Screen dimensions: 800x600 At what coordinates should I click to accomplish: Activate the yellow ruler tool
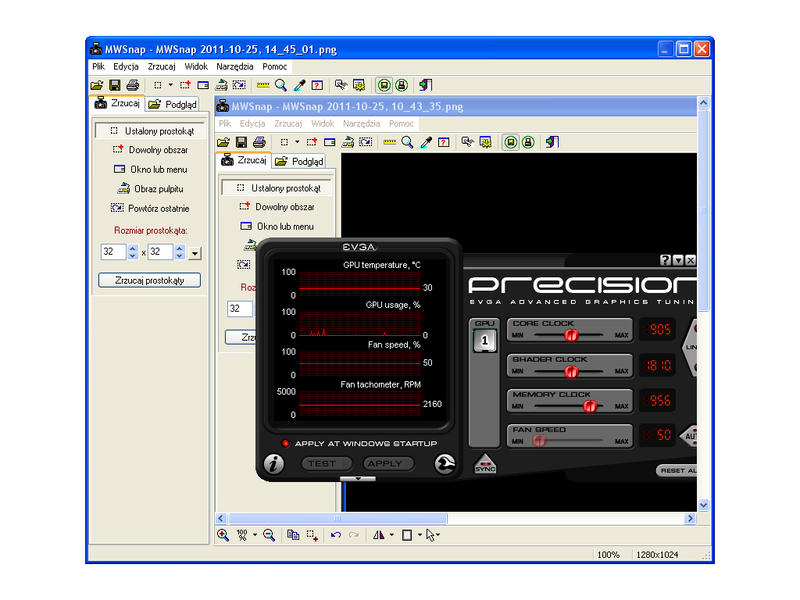263,85
